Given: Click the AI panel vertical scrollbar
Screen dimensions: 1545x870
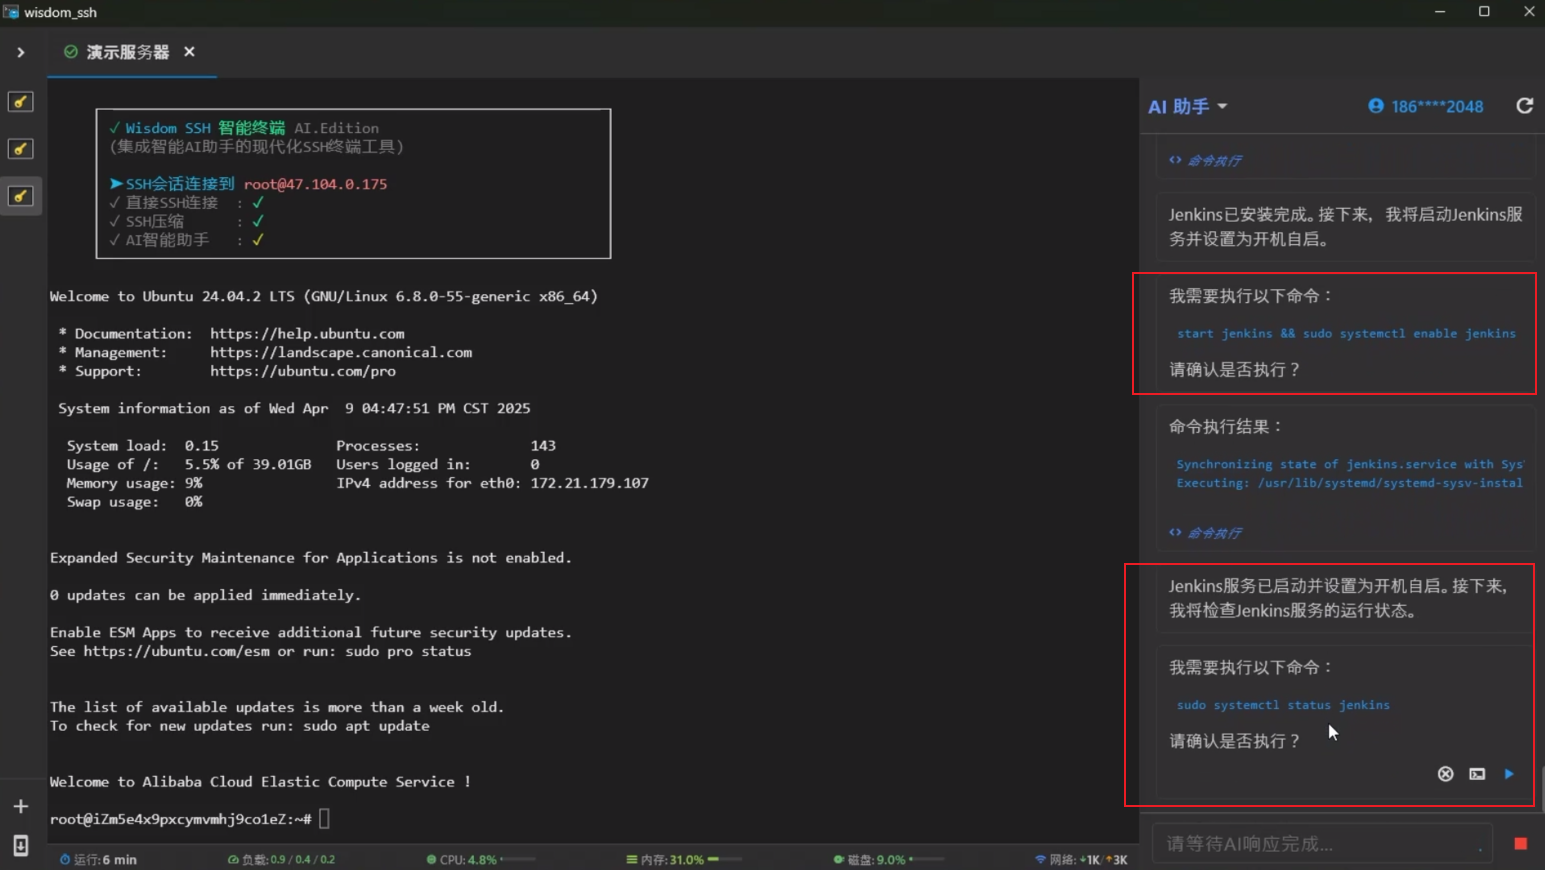Looking at the screenshot, I should [1541, 790].
